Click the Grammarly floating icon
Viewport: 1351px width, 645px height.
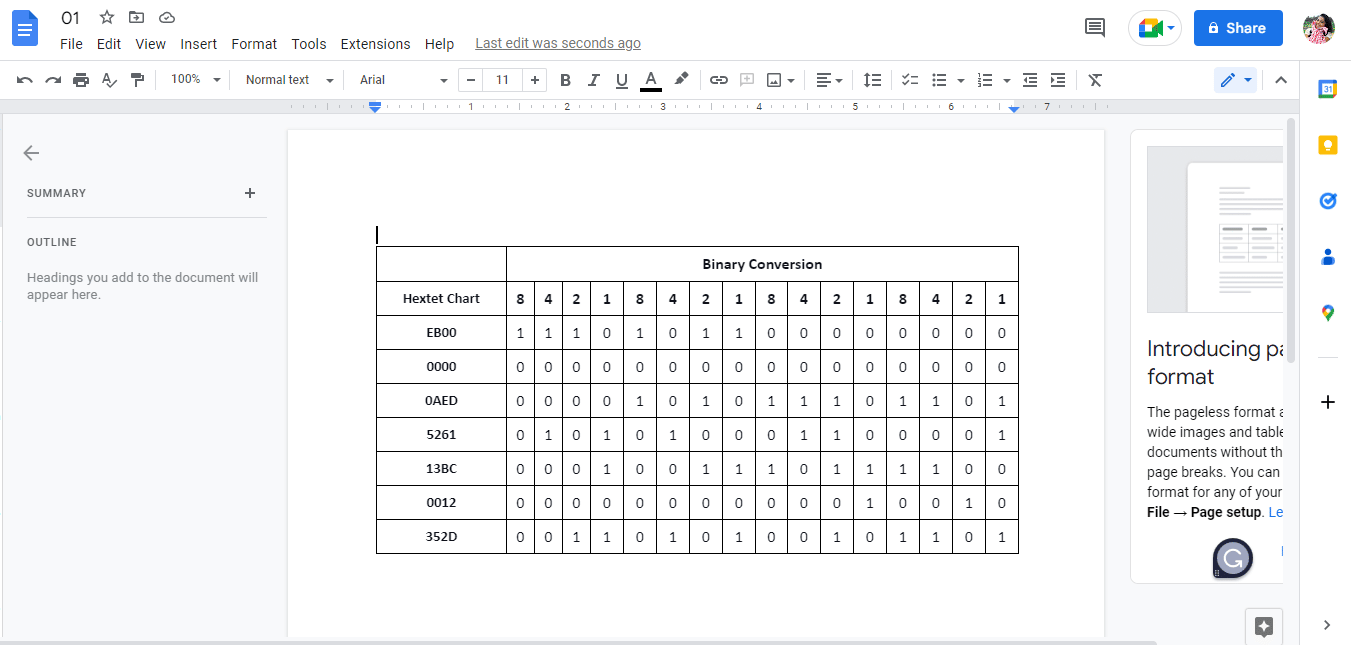click(1233, 558)
